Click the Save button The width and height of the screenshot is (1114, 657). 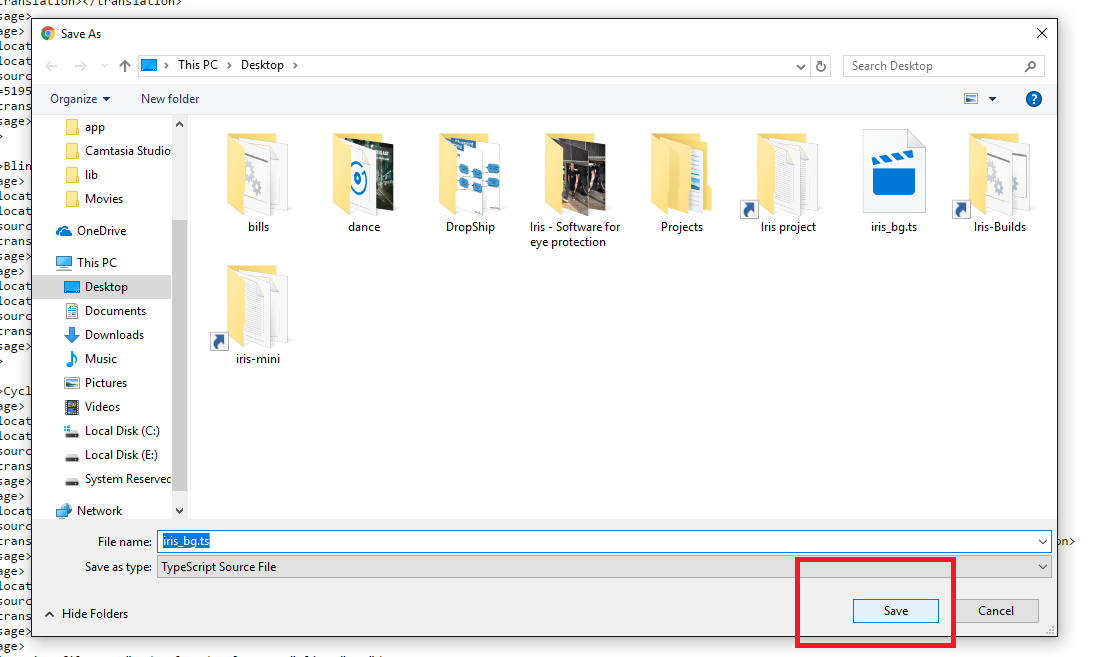(895, 611)
